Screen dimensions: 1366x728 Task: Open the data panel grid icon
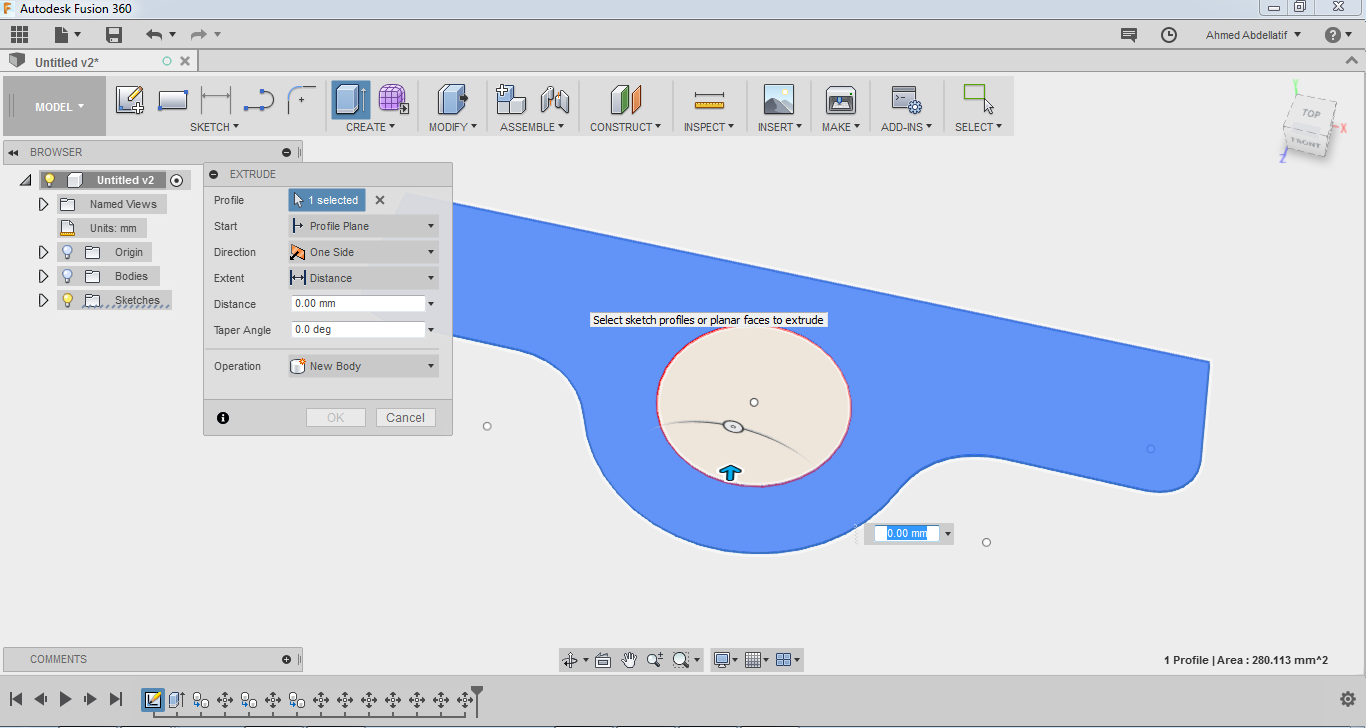click(20, 35)
